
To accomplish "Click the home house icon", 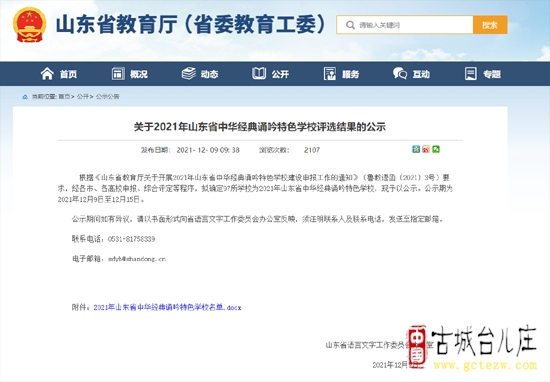I will [47, 74].
